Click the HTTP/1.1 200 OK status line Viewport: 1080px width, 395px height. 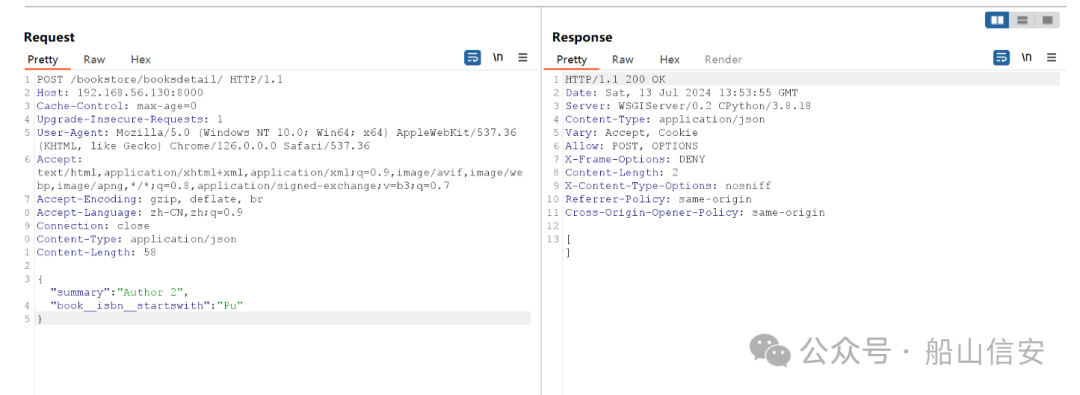[616, 79]
